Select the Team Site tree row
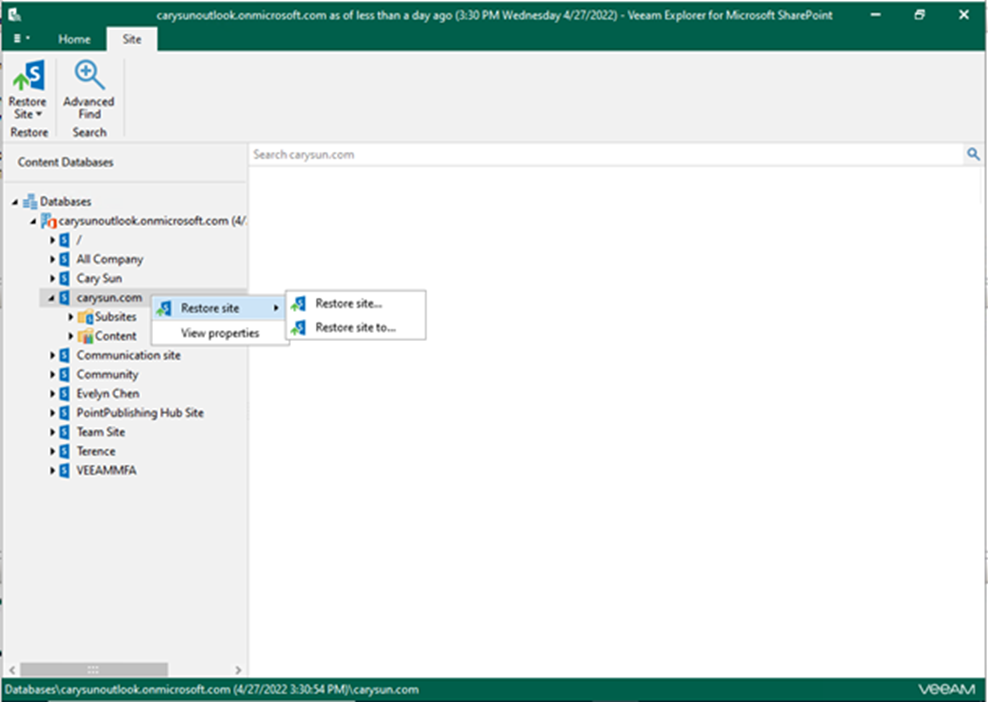The width and height of the screenshot is (988, 702). click(101, 432)
